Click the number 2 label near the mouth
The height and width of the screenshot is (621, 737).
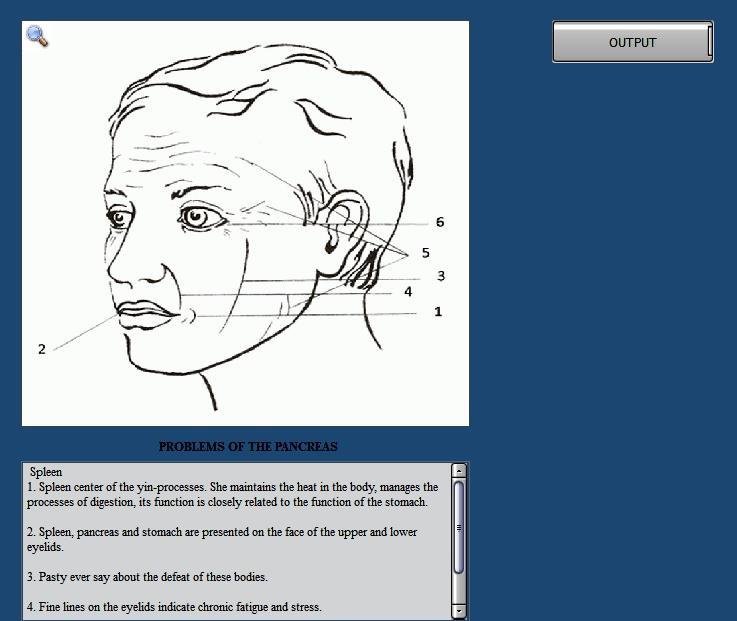click(42, 349)
